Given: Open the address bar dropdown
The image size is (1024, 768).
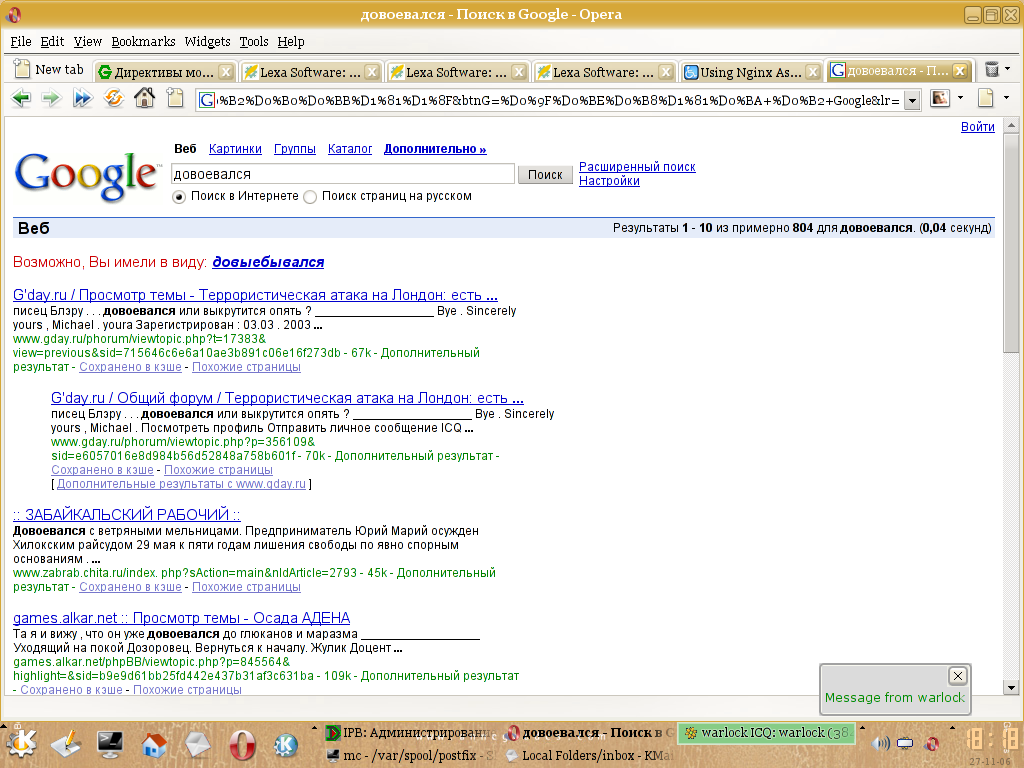Looking at the screenshot, I should point(913,101).
